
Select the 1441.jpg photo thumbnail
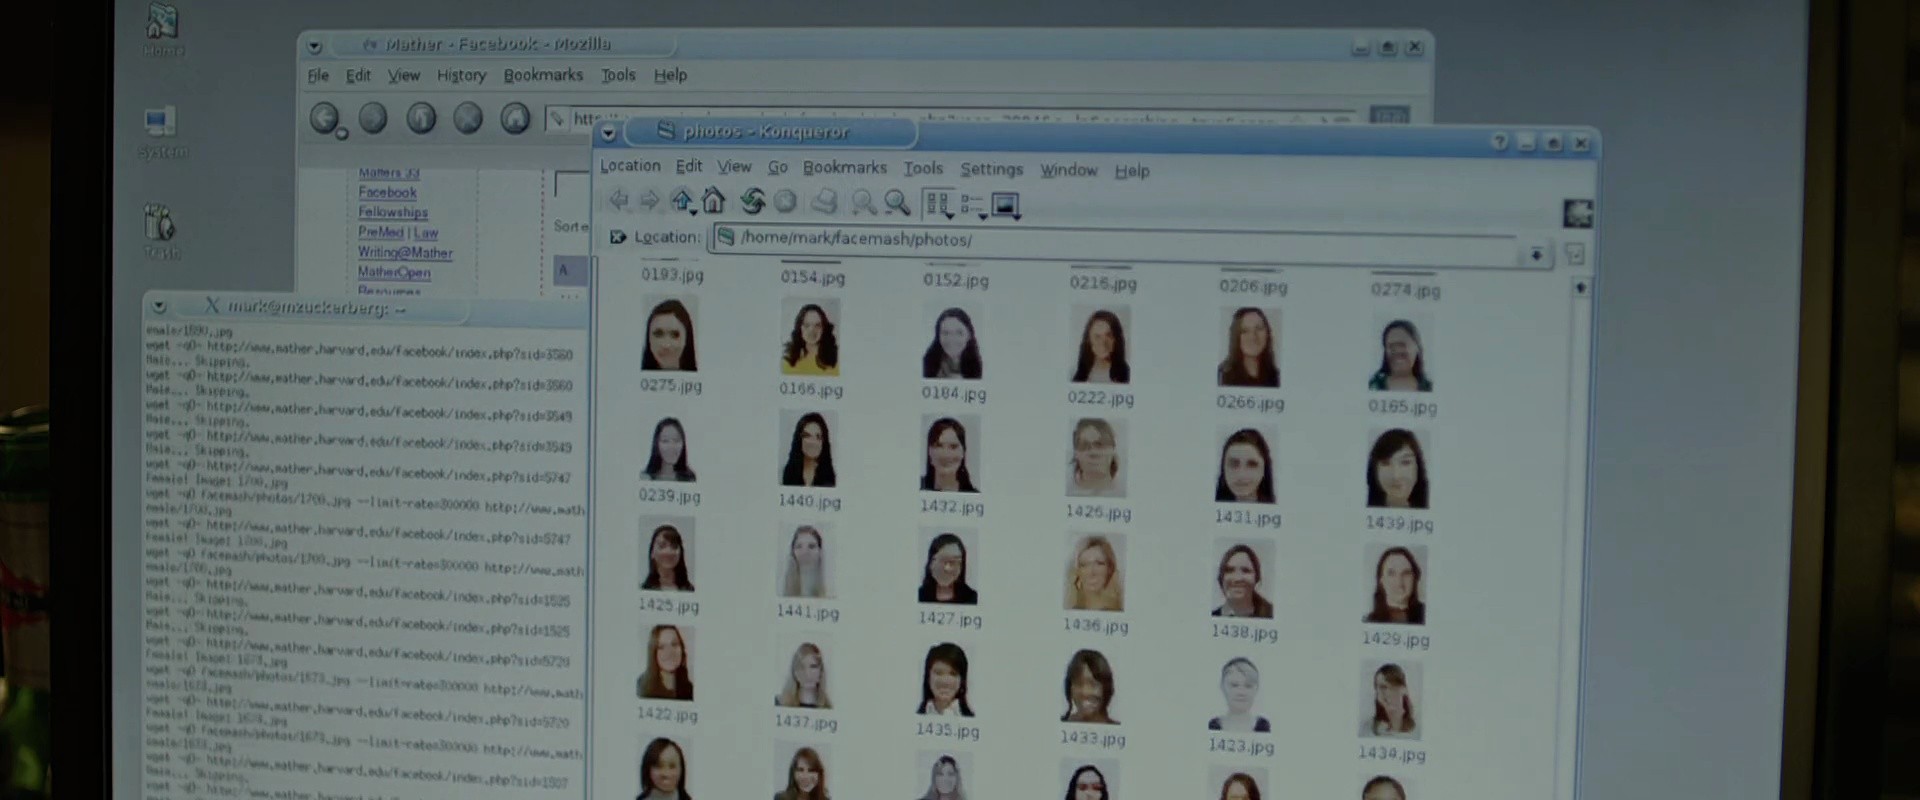click(x=806, y=561)
